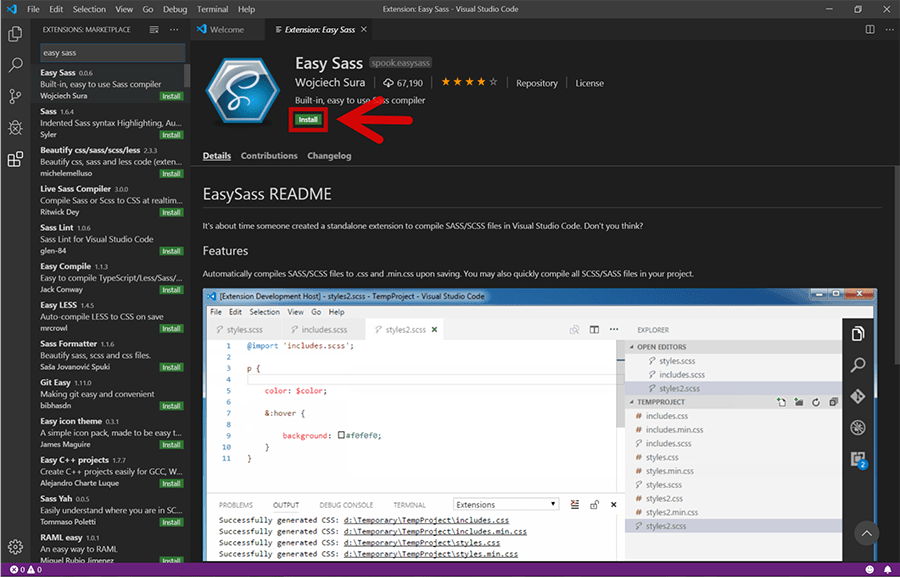Click the scroll-to-top arrow button
Viewport: 900px width, 577px height.
[x=867, y=533]
